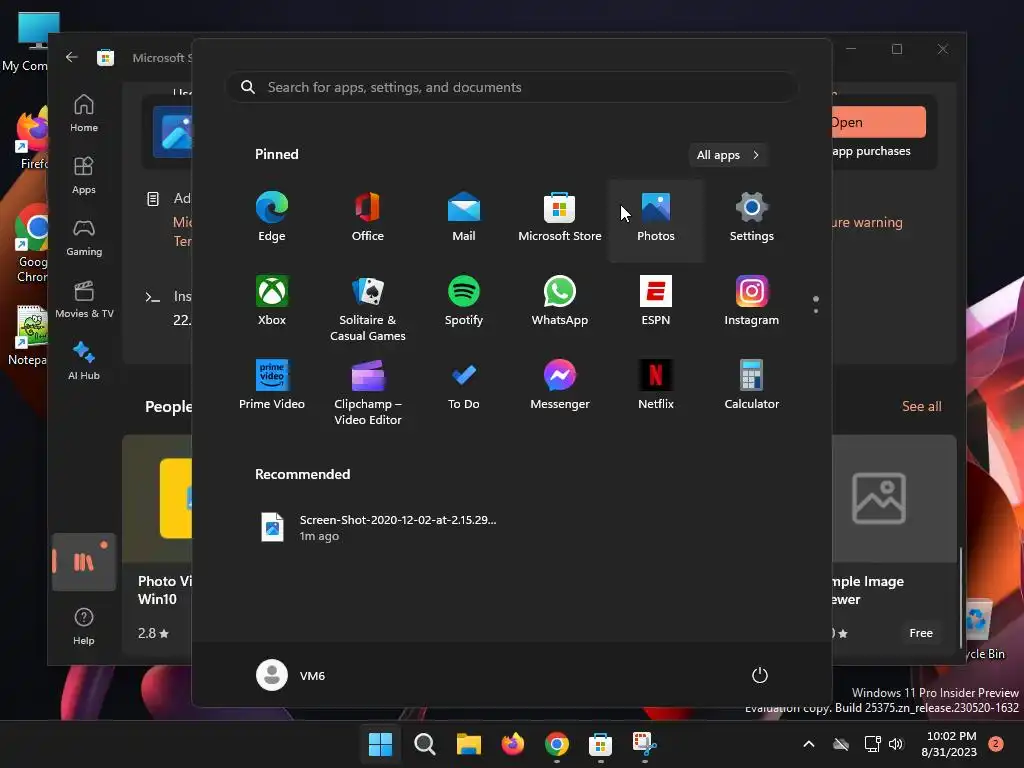Launch Messenger
Screen dimensions: 1024x768
560,386
